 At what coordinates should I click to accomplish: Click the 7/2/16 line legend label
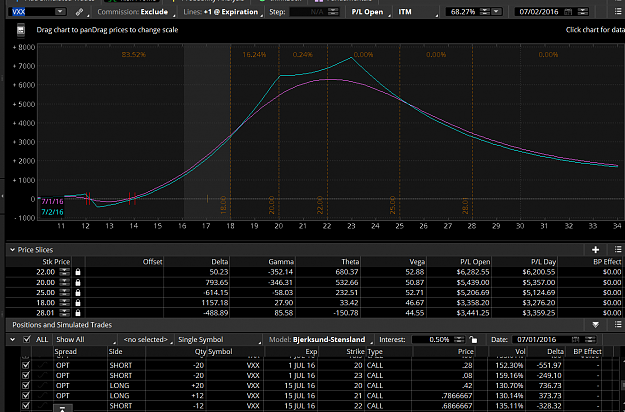[52, 212]
